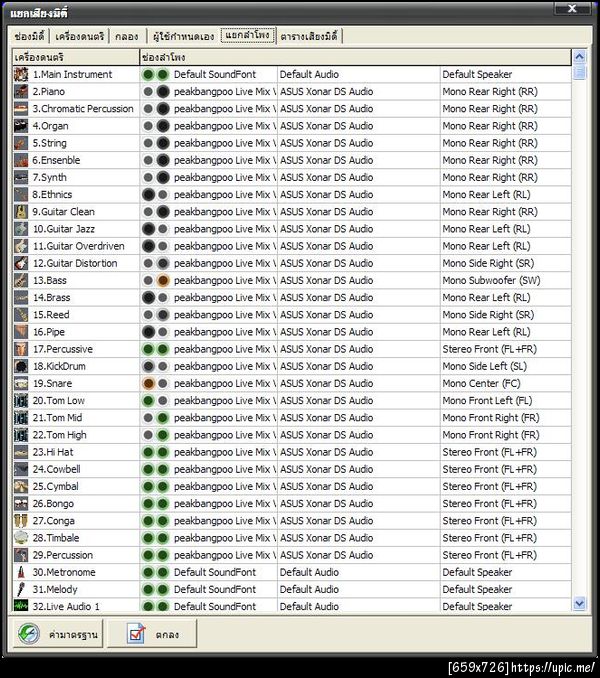
Task: Switch to the เครื่องดนตรี tab
Action: click(x=80, y=36)
